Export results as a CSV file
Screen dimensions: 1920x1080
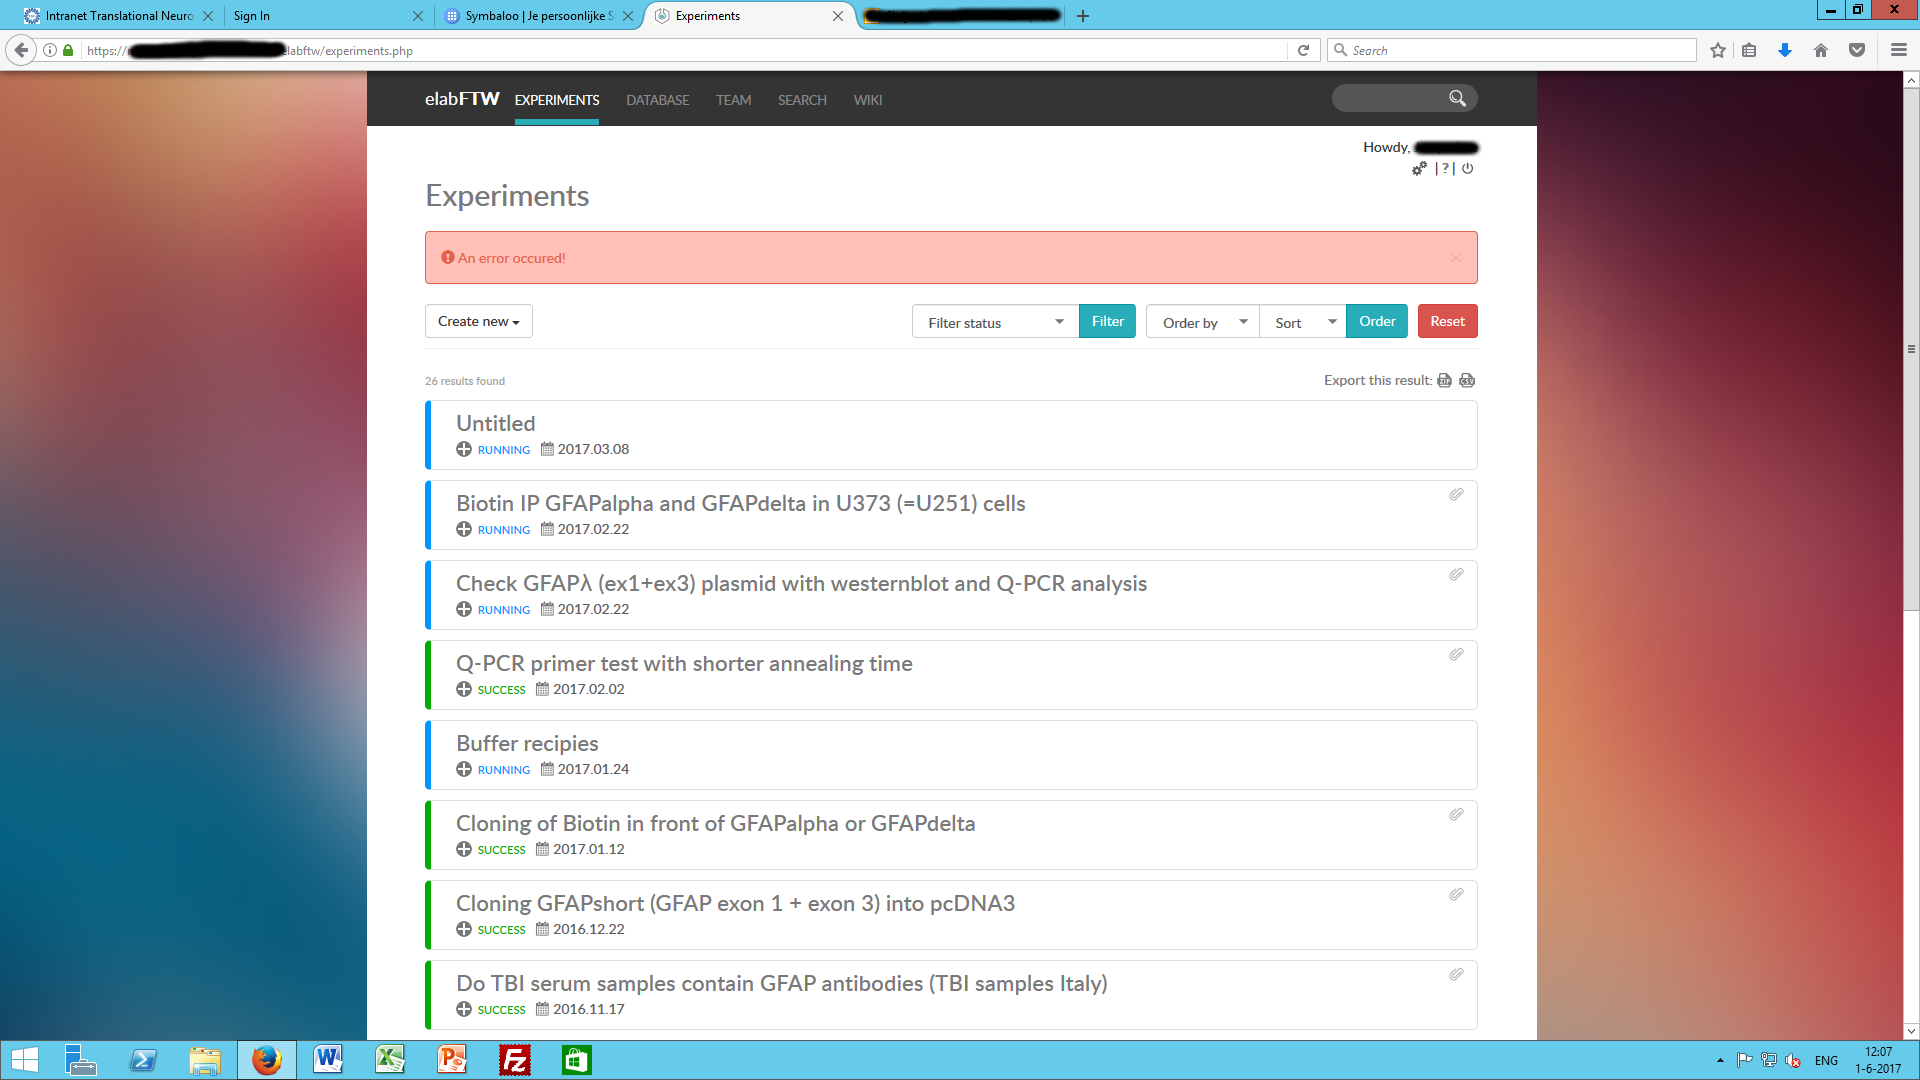[1467, 380]
